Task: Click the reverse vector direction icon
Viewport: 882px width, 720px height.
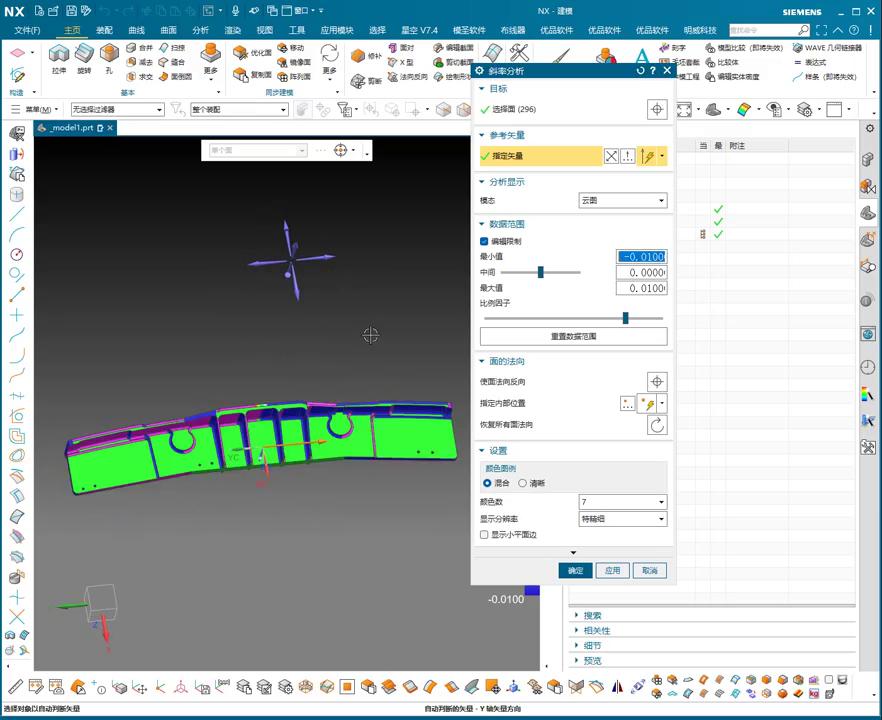Action: (611, 156)
